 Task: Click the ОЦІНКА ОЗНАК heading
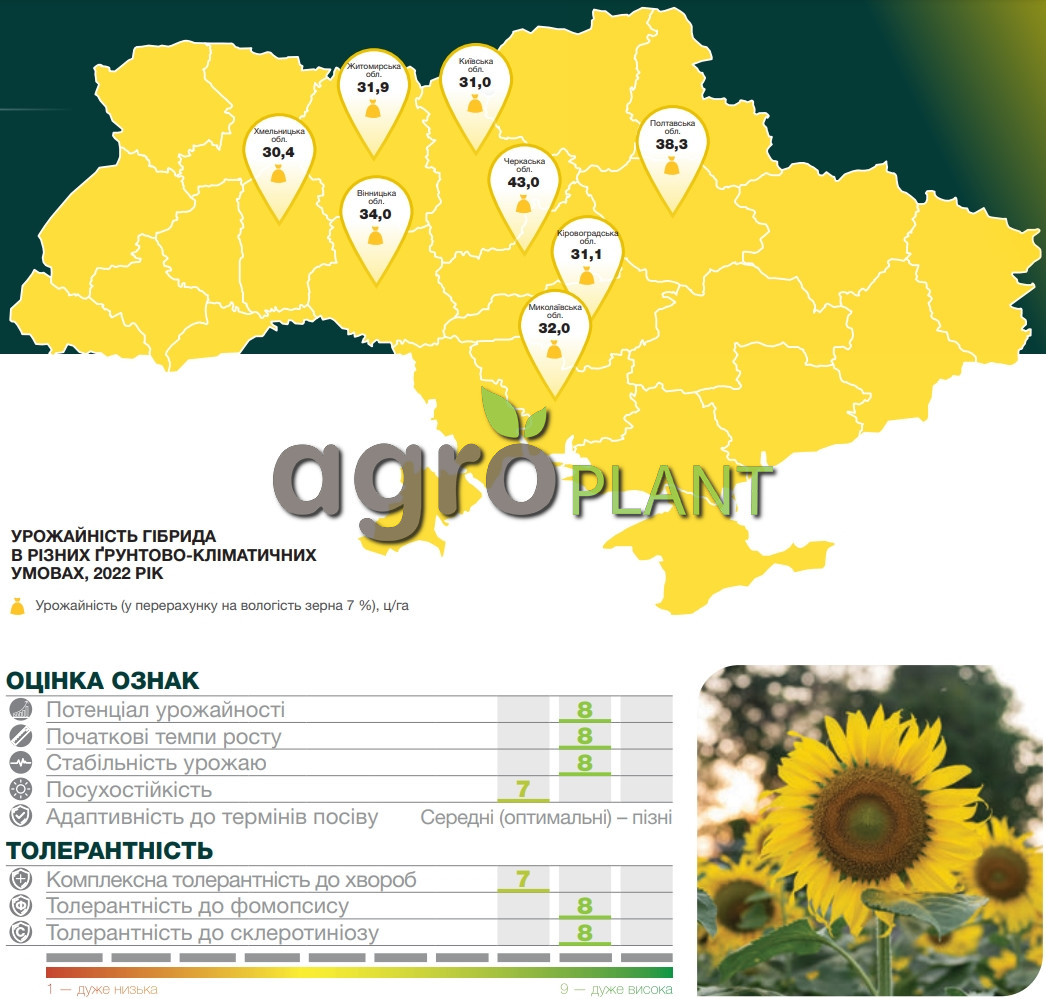[x=103, y=681]
